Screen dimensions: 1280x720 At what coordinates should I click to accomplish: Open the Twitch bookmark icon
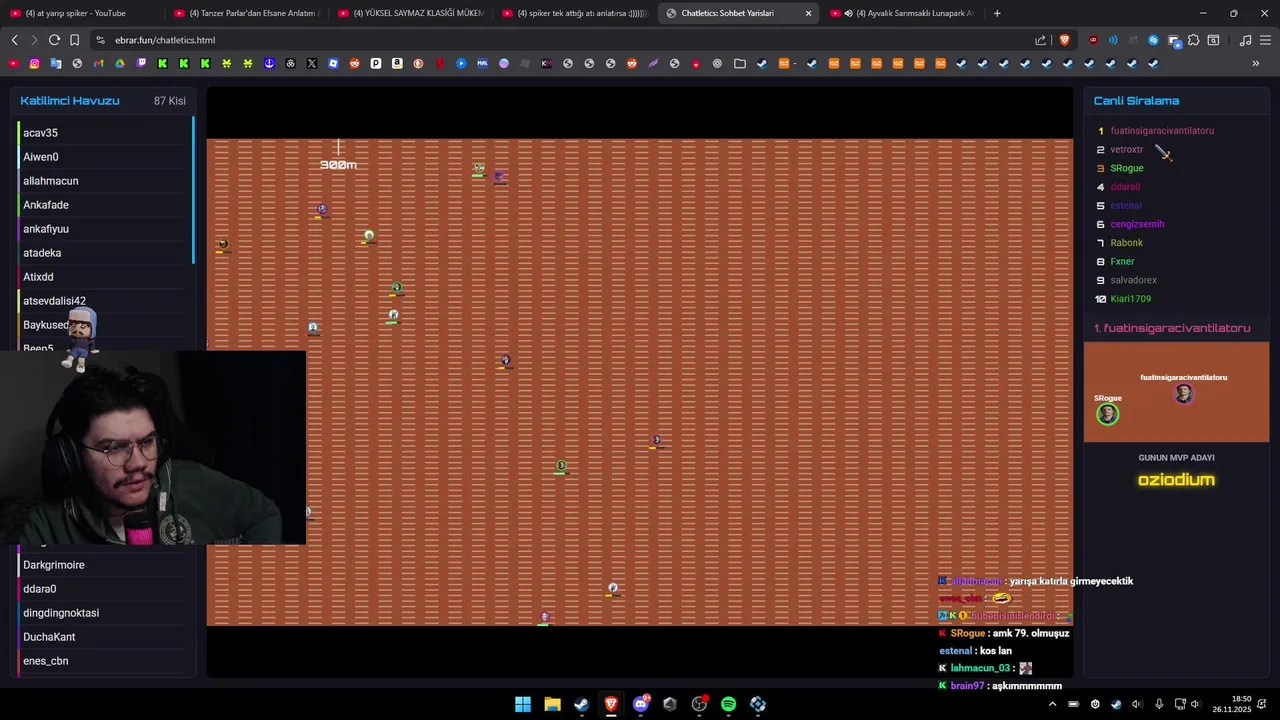click(x=141, y=63)
